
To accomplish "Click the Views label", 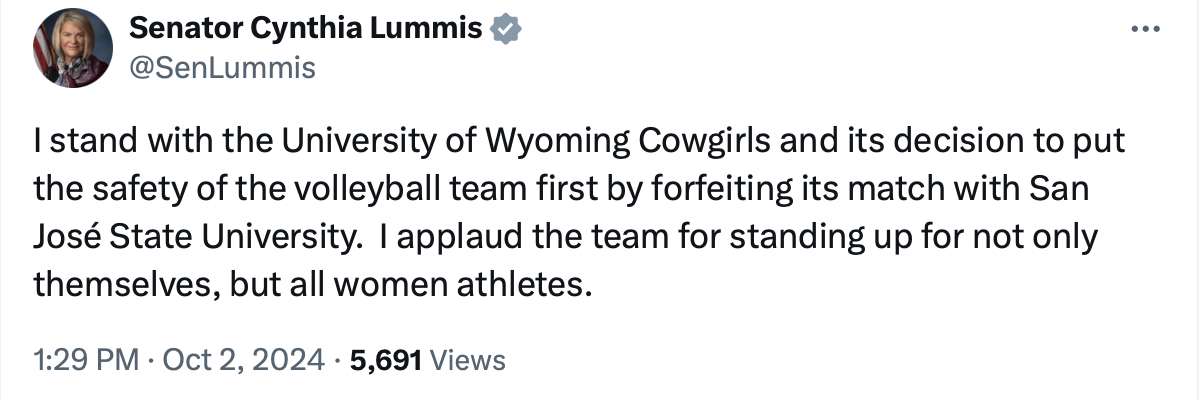I will tap(473, 360).
